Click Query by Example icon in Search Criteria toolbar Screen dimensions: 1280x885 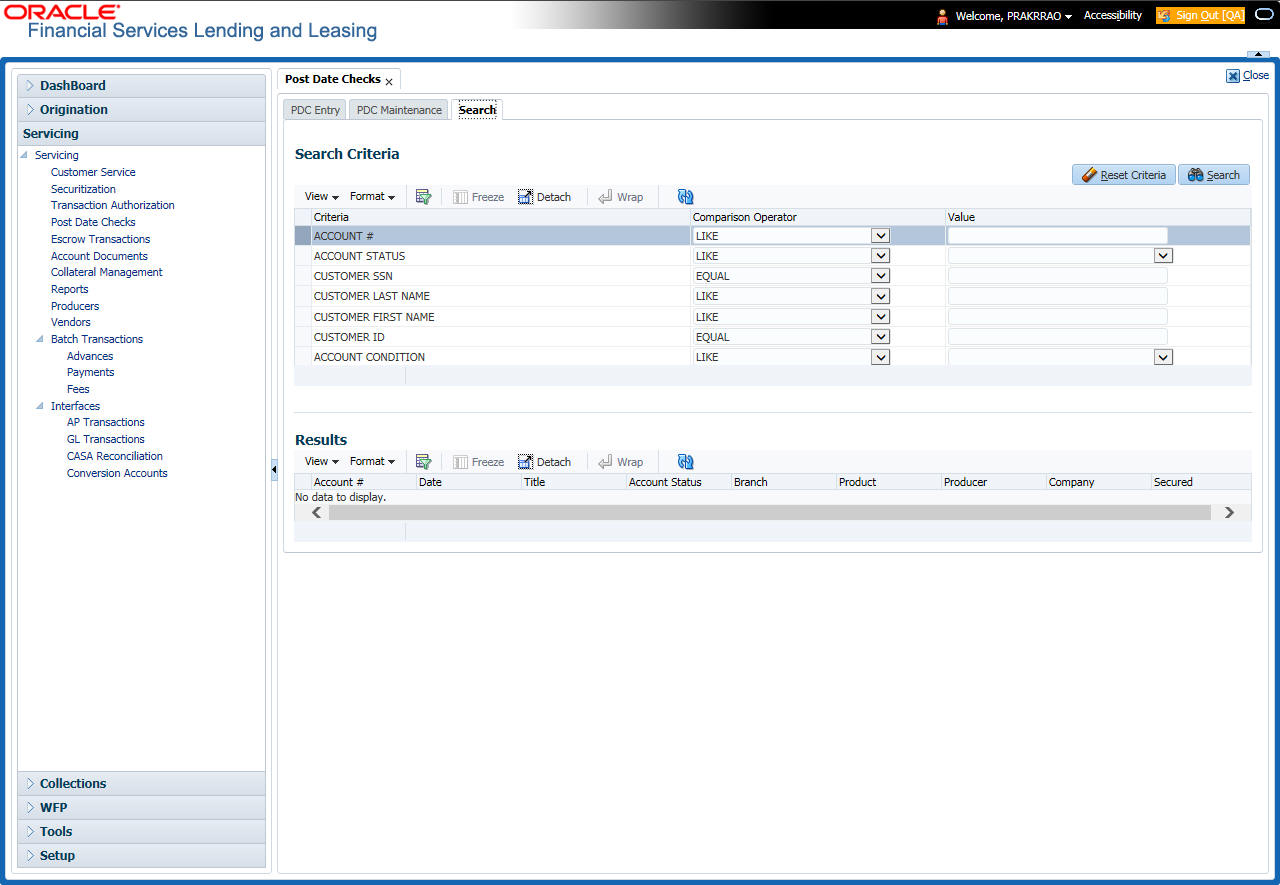coord(423,197)
